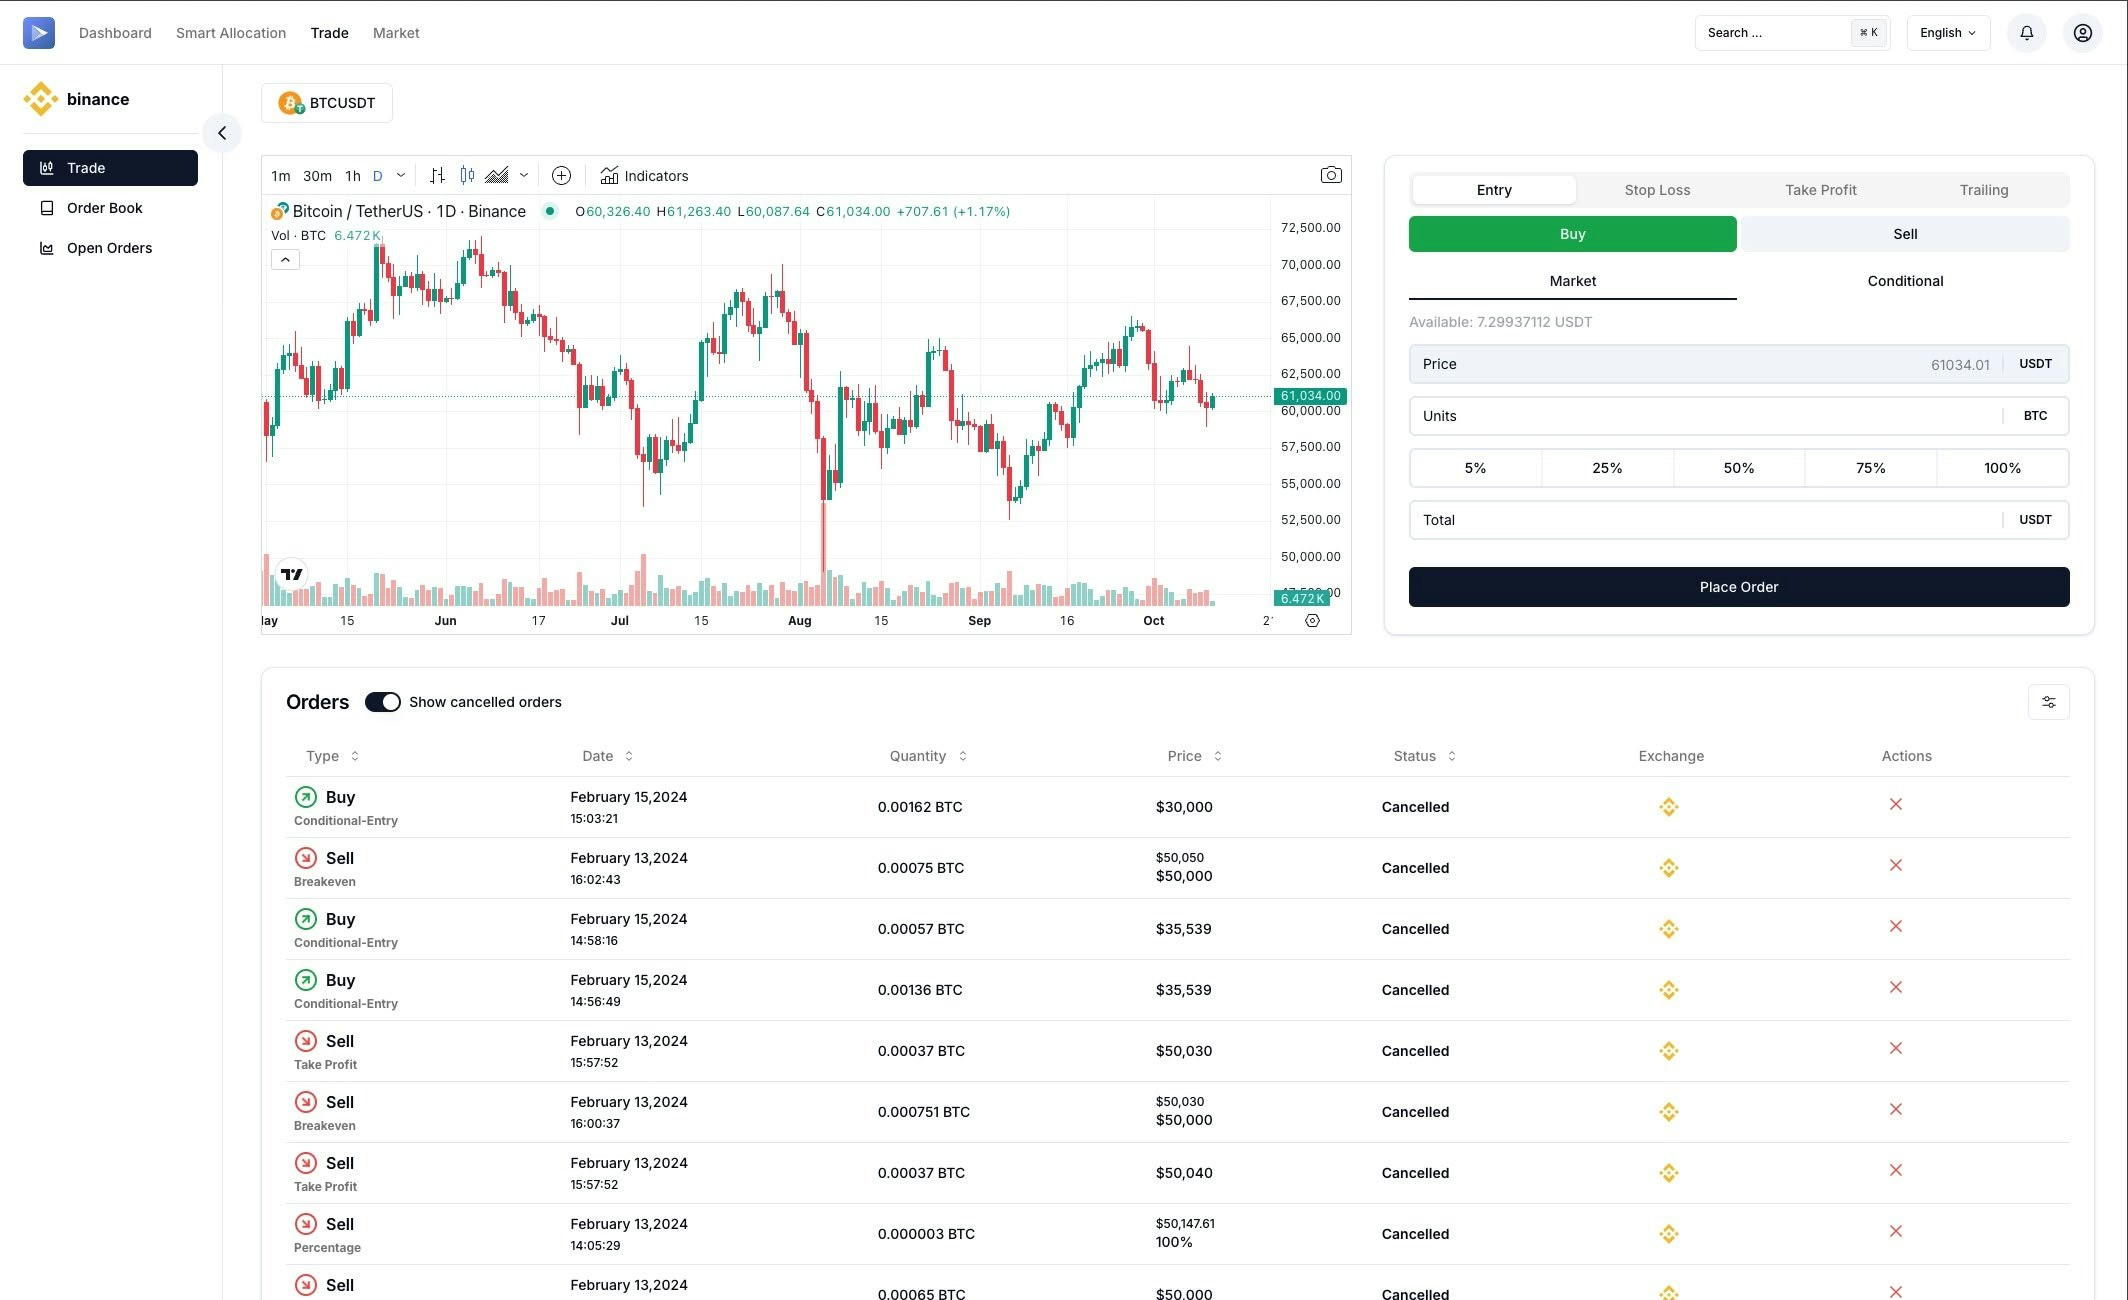Switch the order side to Sell
The image size is (2128, 1300).
coord(1904,234)
